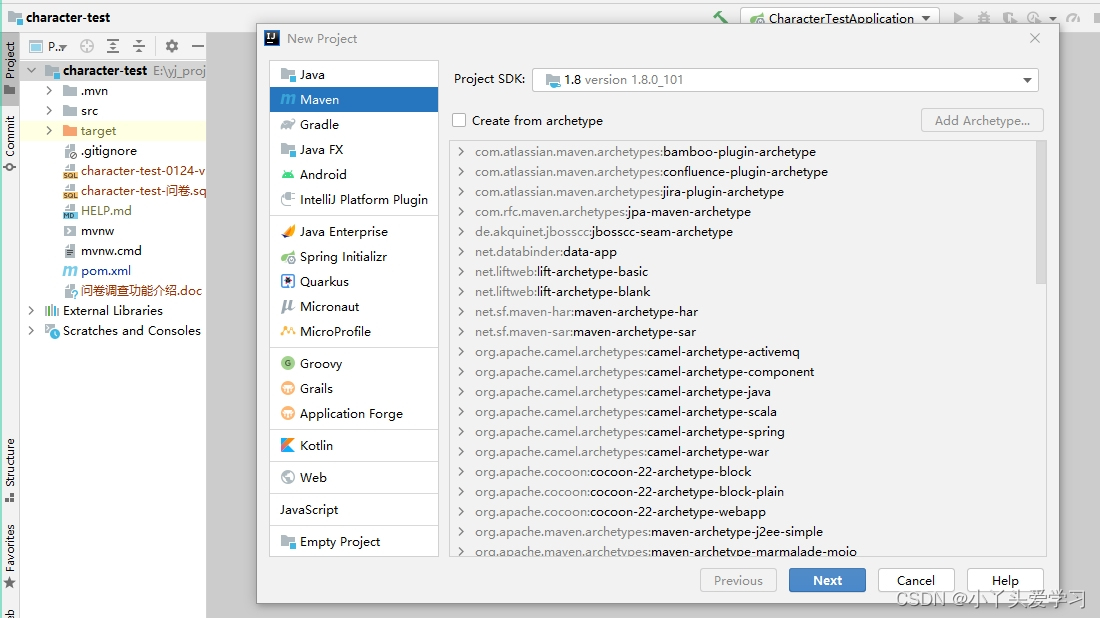Choose Spring Initializr generator
The image size is (1100, 618).
click(354, 257)
